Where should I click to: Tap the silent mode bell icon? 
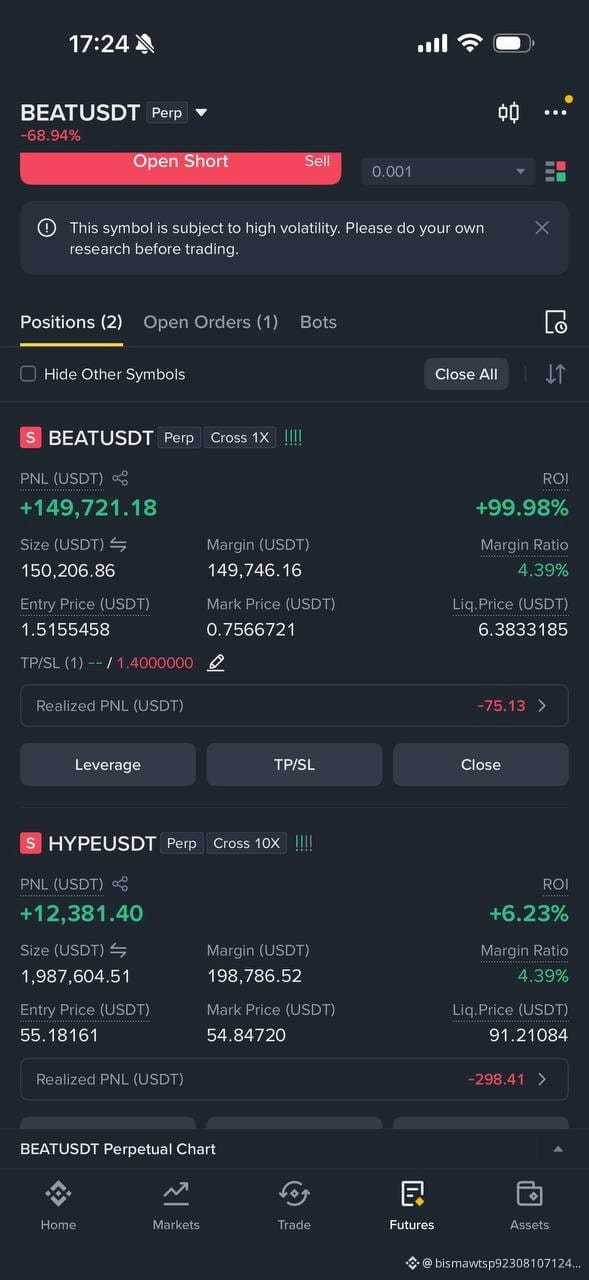click(145, 43)
